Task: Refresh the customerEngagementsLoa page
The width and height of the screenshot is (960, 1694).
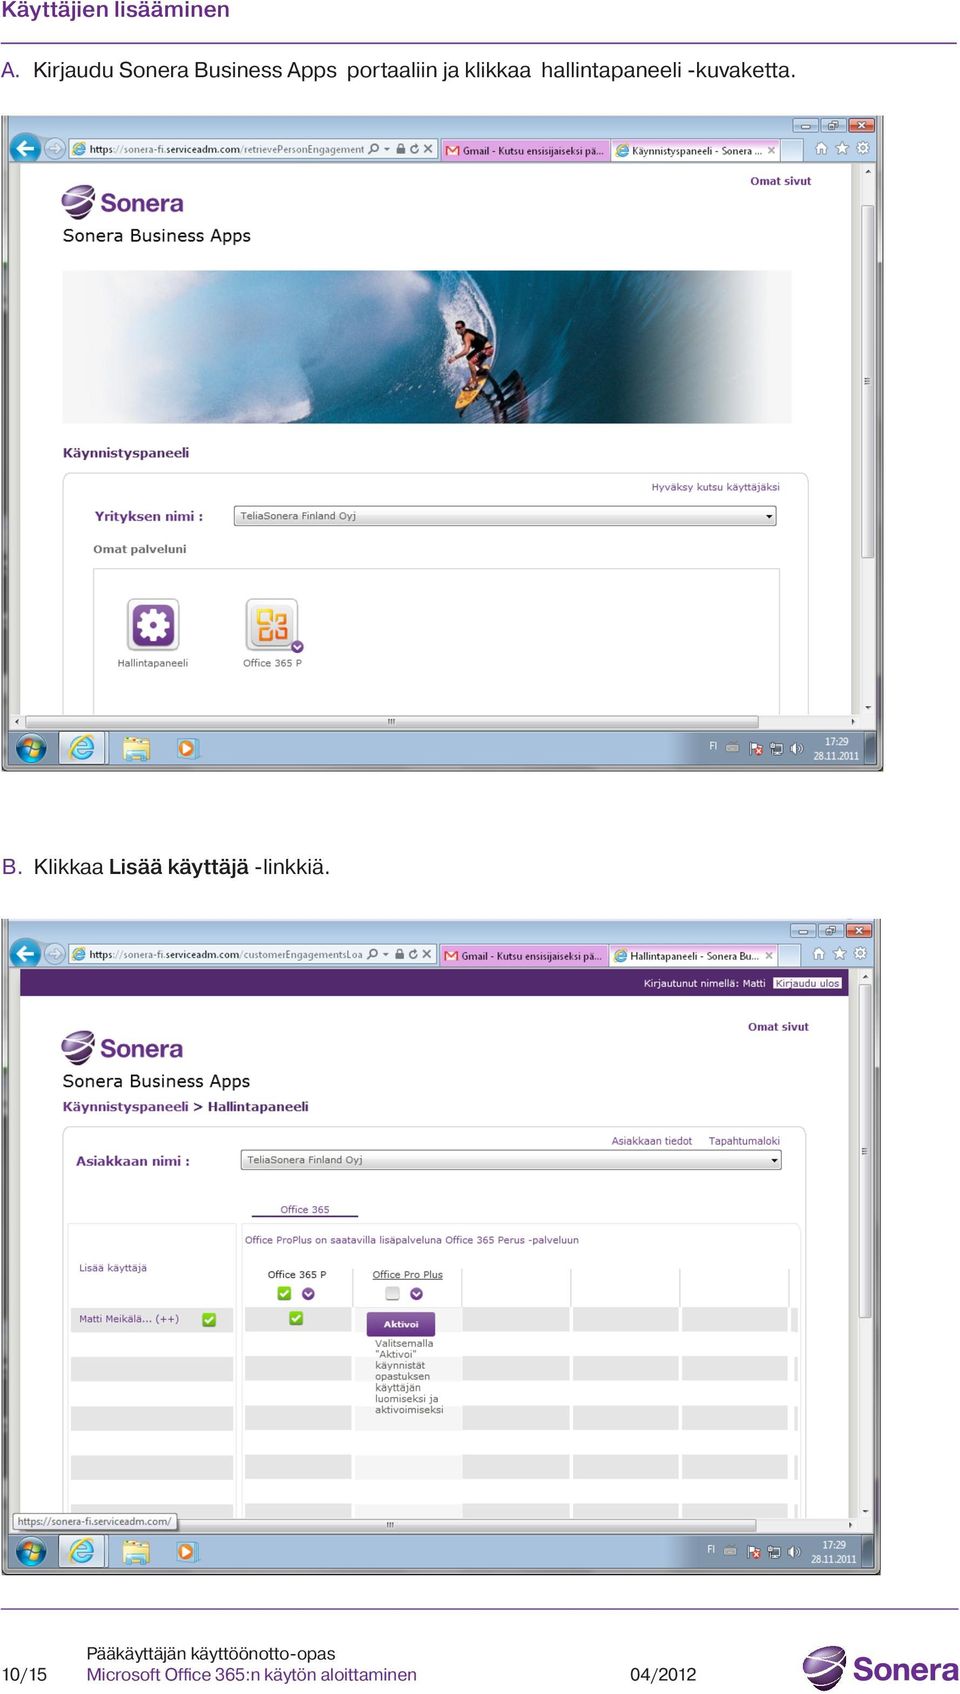Action: coord(413,954)
